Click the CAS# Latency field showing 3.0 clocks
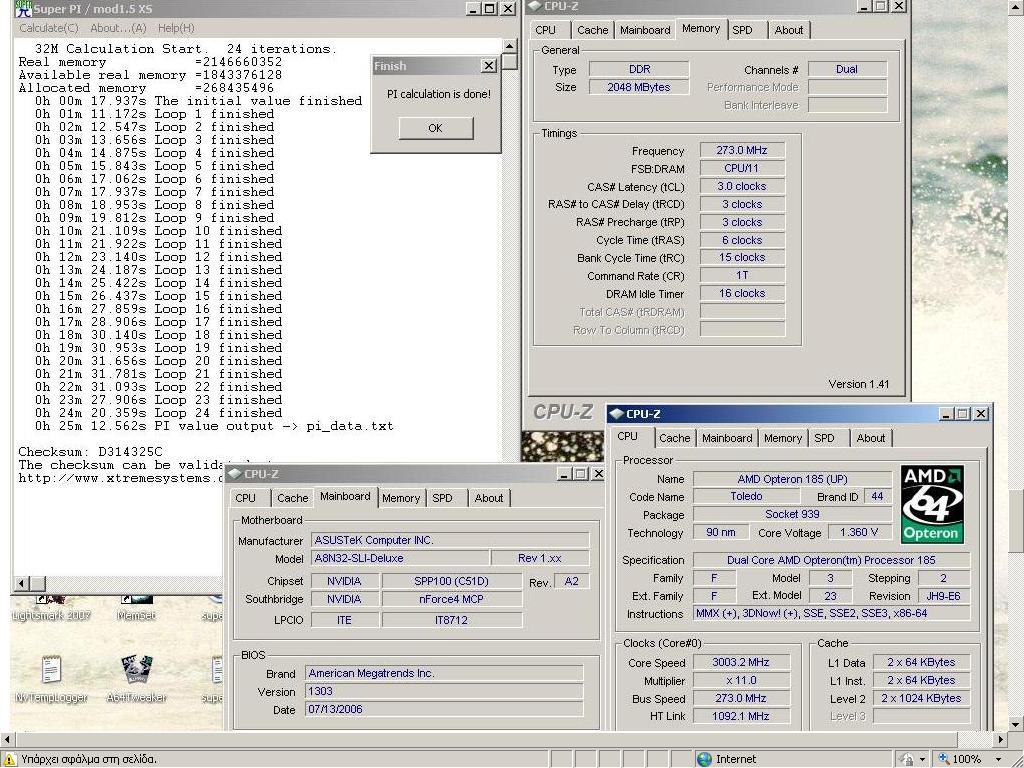 tap(742, 186)
